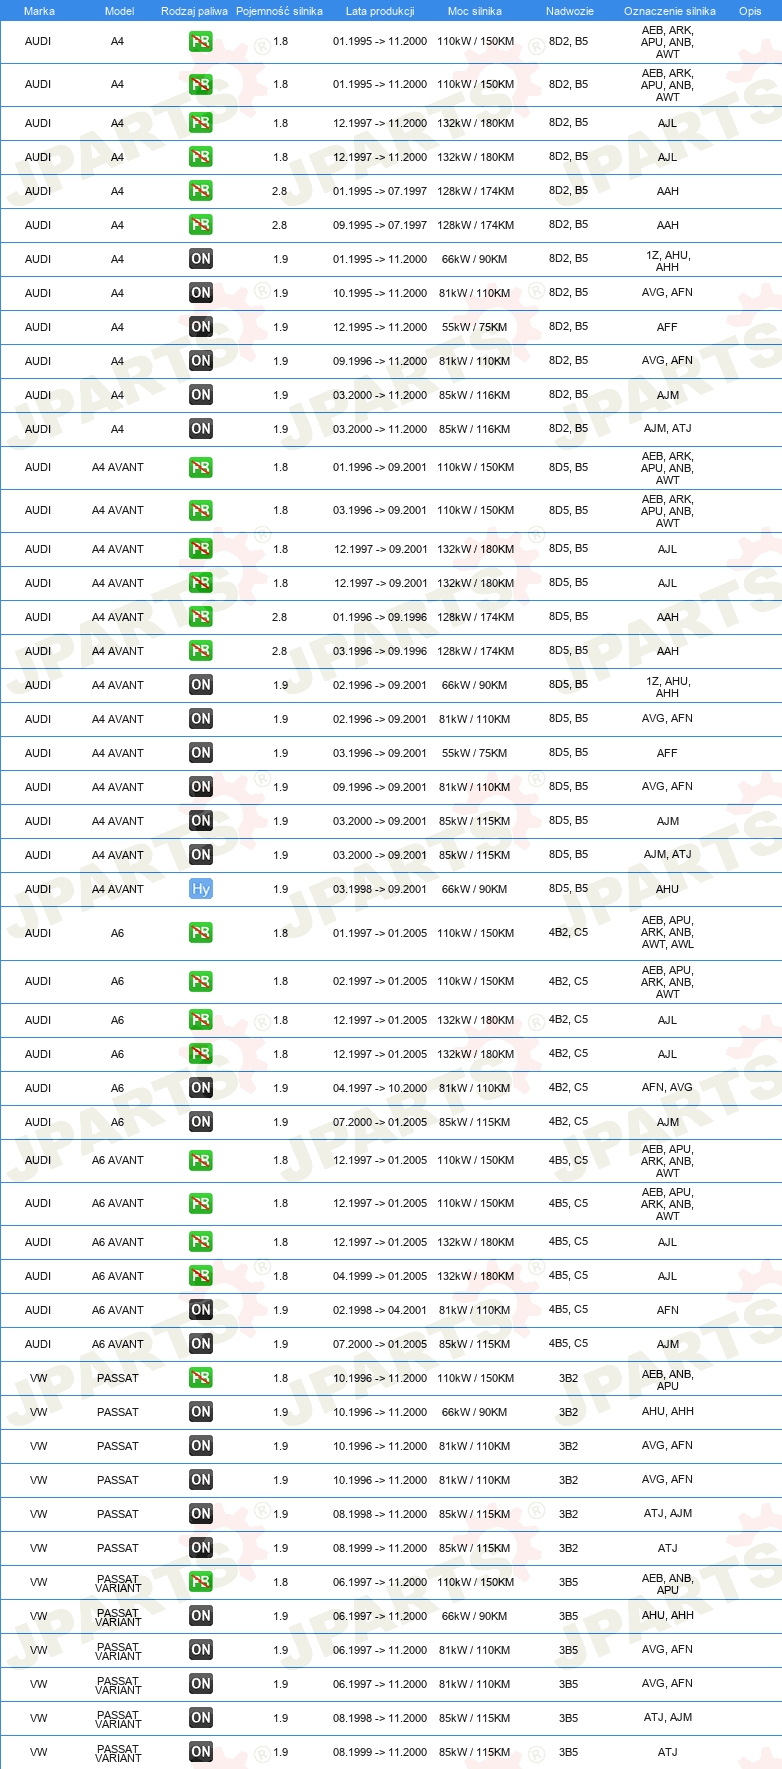Image resolution: width=782 pixels, height=1769 pixels.
Task: Click petrol icon in A4 AVANT 2.8 row dated 01.1996
Action: click(201, 616)
